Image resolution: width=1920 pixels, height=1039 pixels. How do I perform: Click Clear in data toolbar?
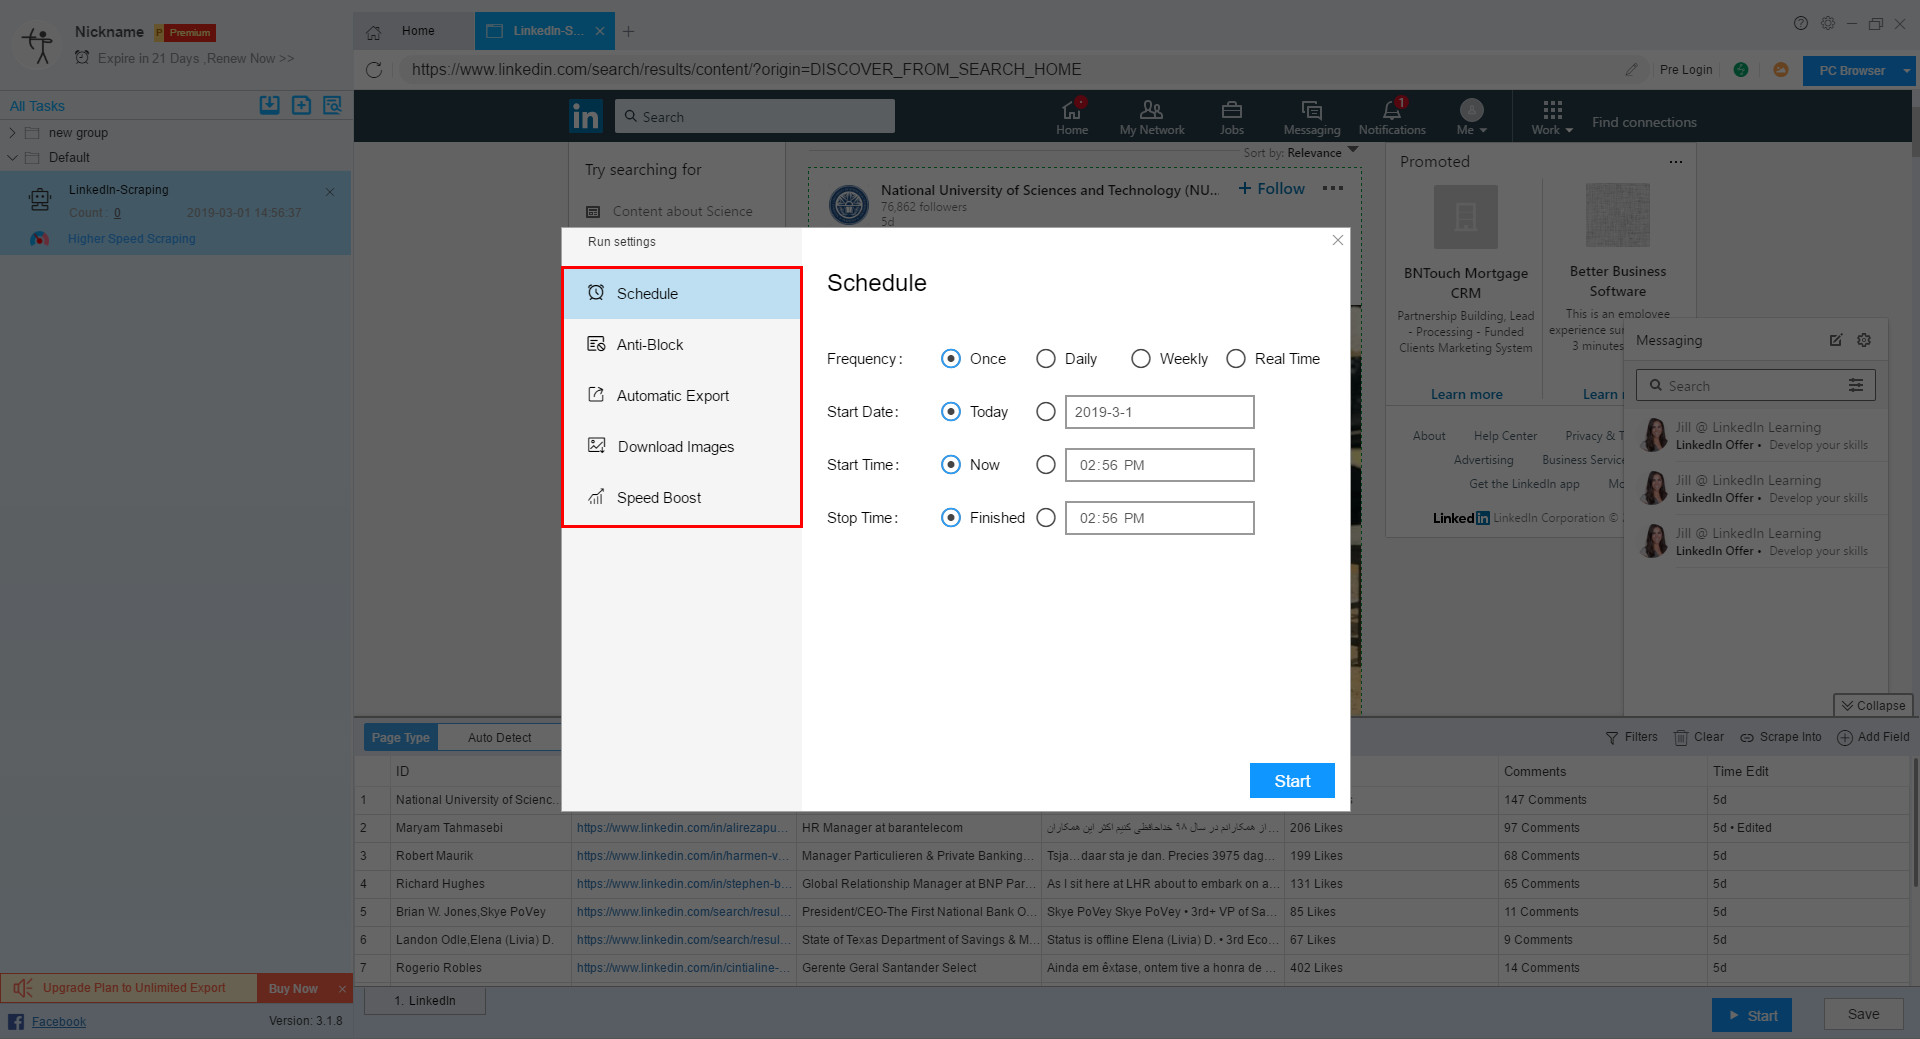tap(1699, 737)
